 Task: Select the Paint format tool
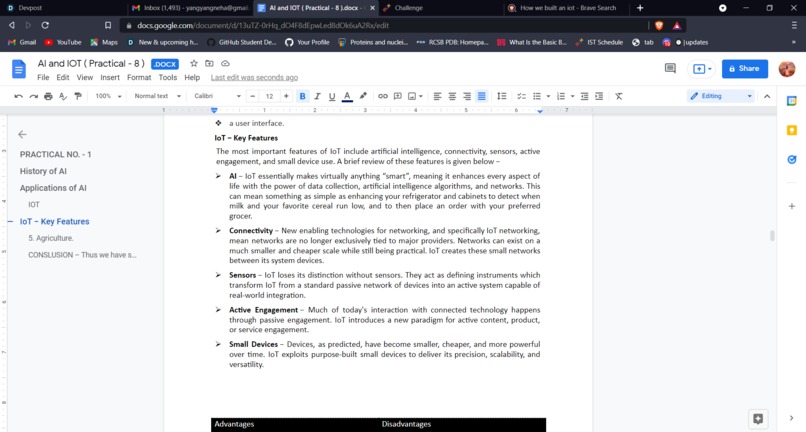[78, 96]
